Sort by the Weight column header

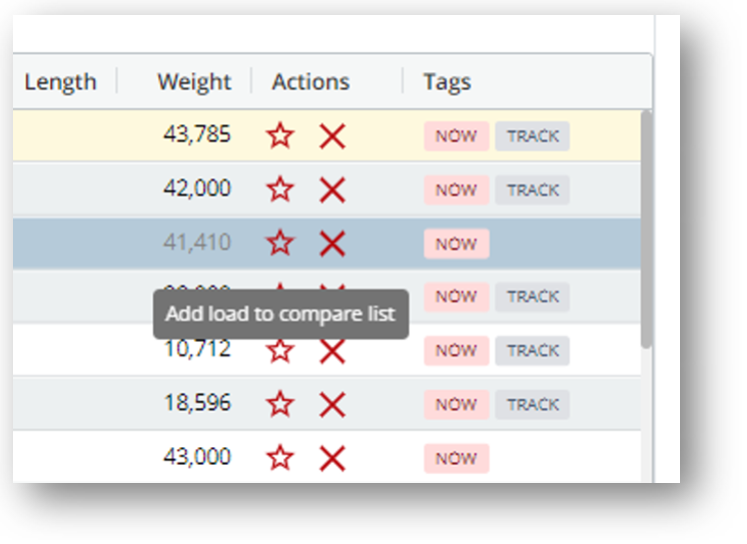(193, 82)
